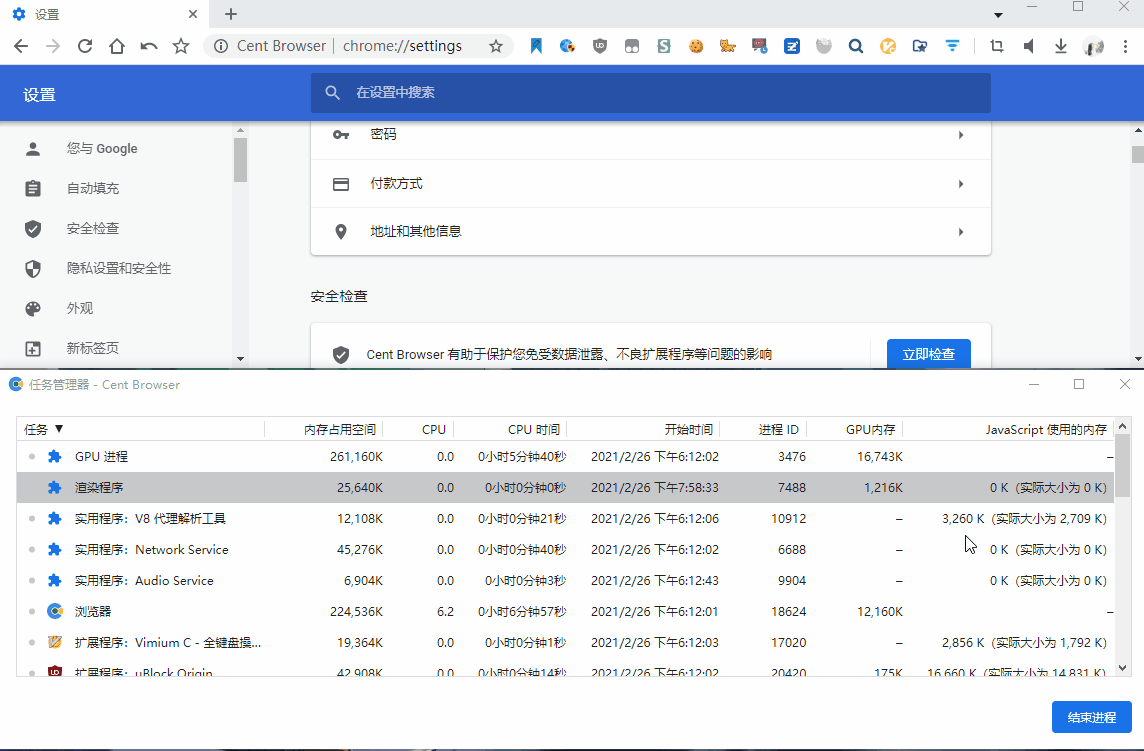Mute tab with the speaker icon
This screenshot has width=1144, height=751.
(1029, 46)
